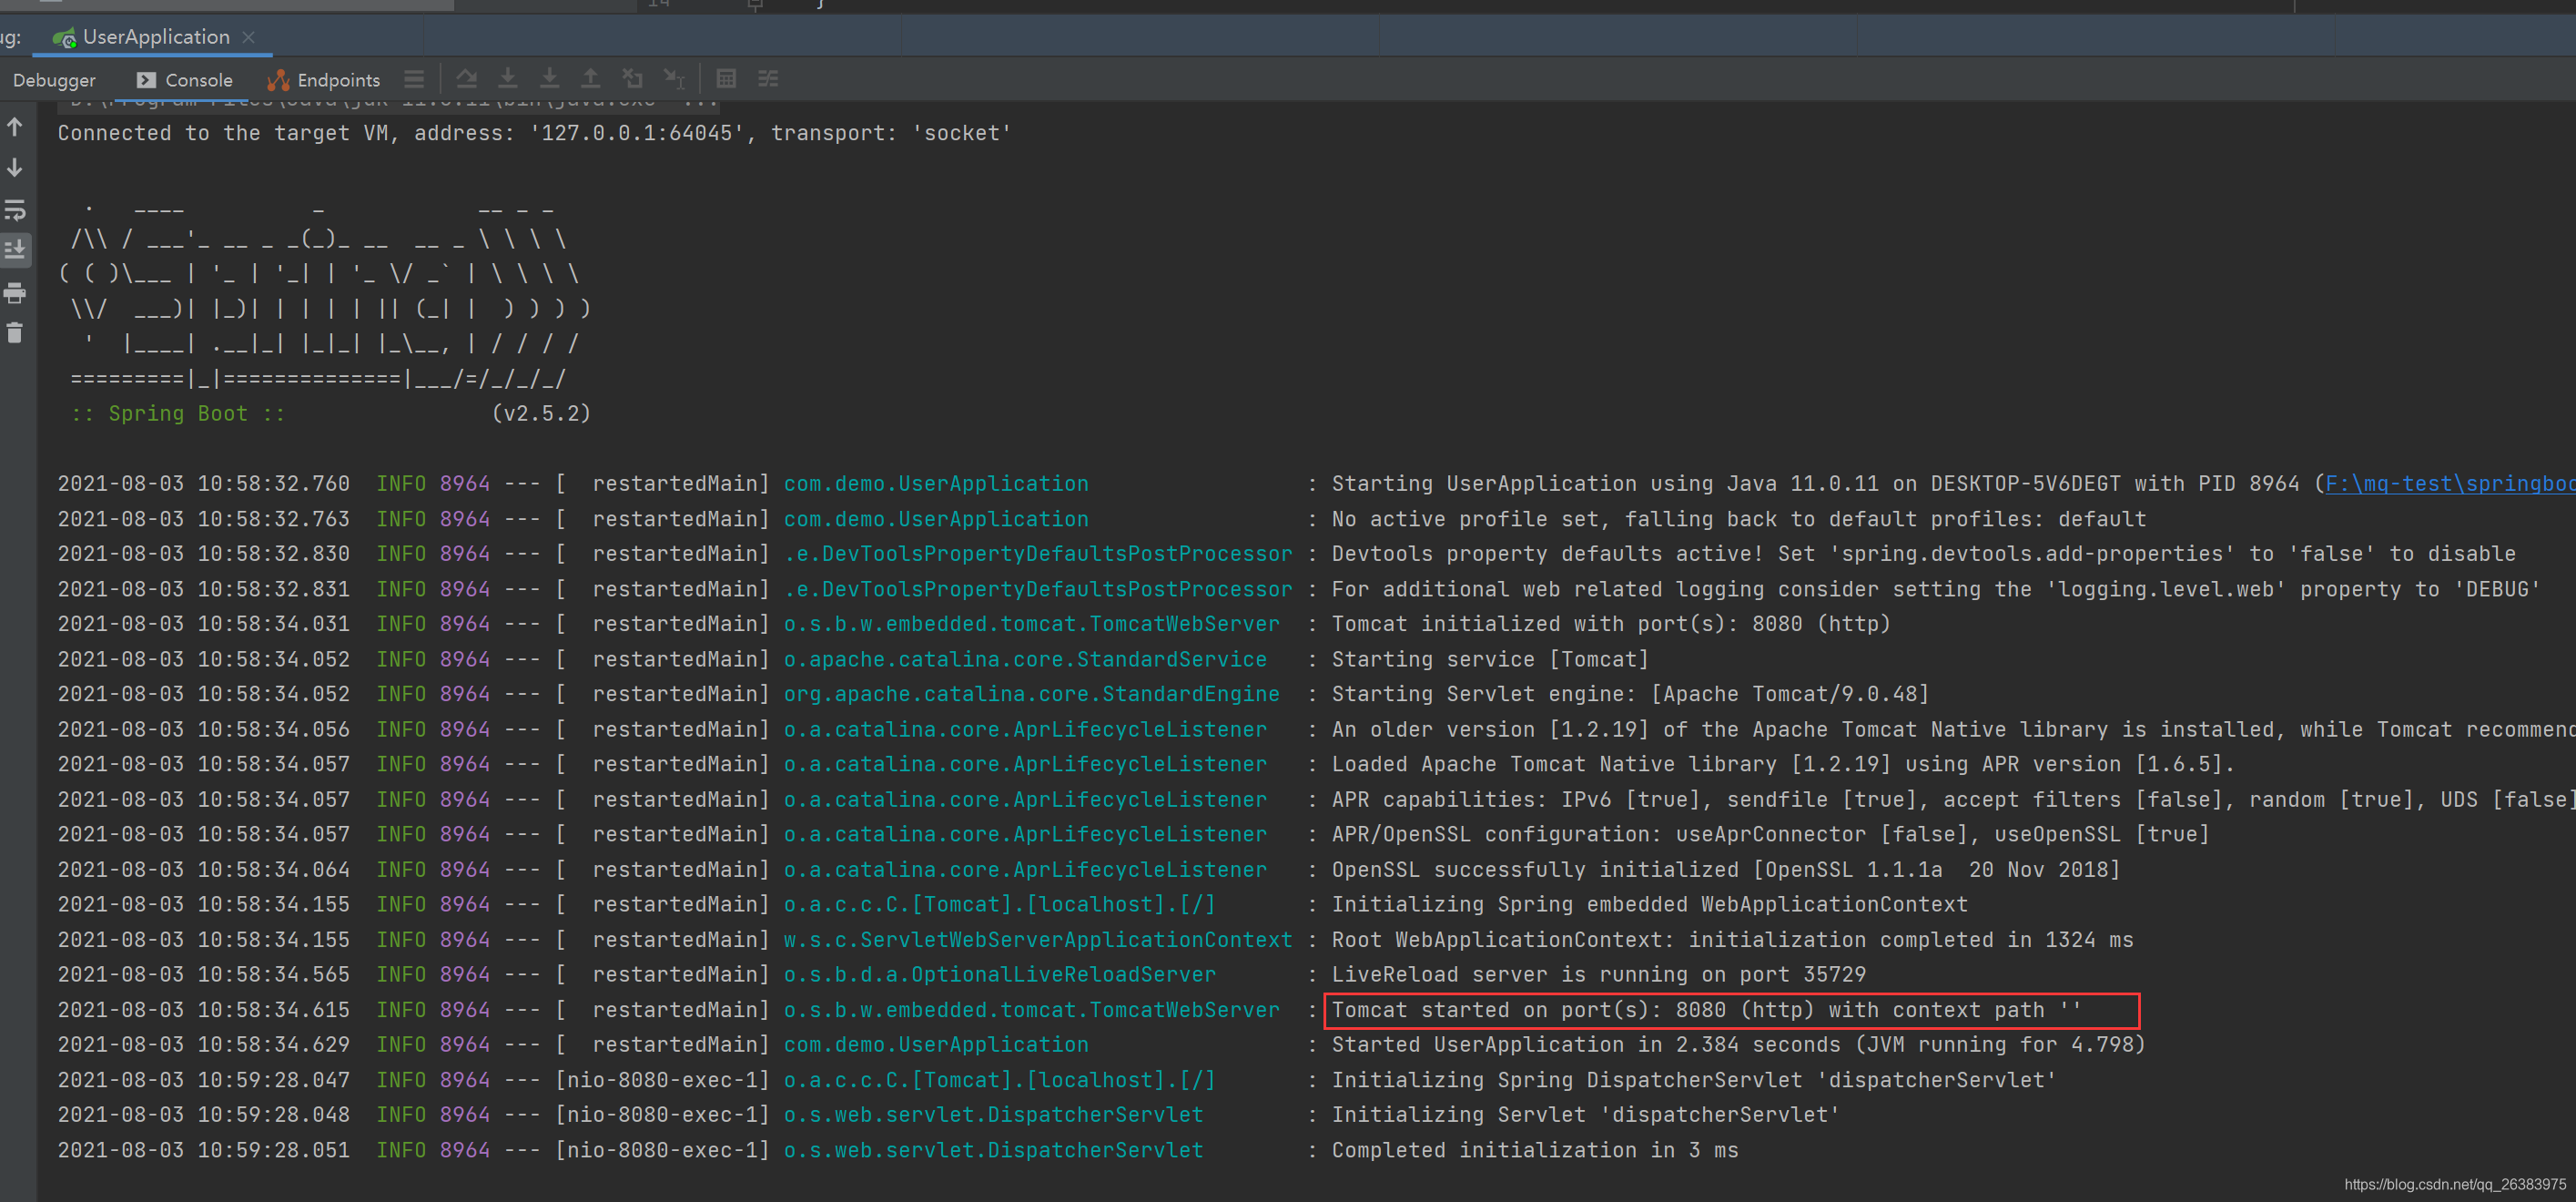This screenshot has height=1202, width=2576.
Task: Click 'Completed initialization in 3 ms' message
Action: click(x=1535, y=1150)
